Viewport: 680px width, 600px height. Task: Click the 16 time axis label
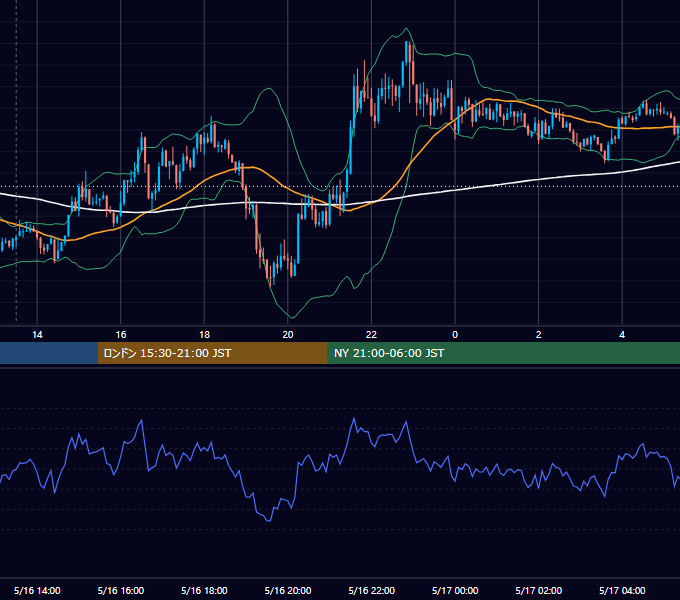pyautogui.click(x=121, y=335)
